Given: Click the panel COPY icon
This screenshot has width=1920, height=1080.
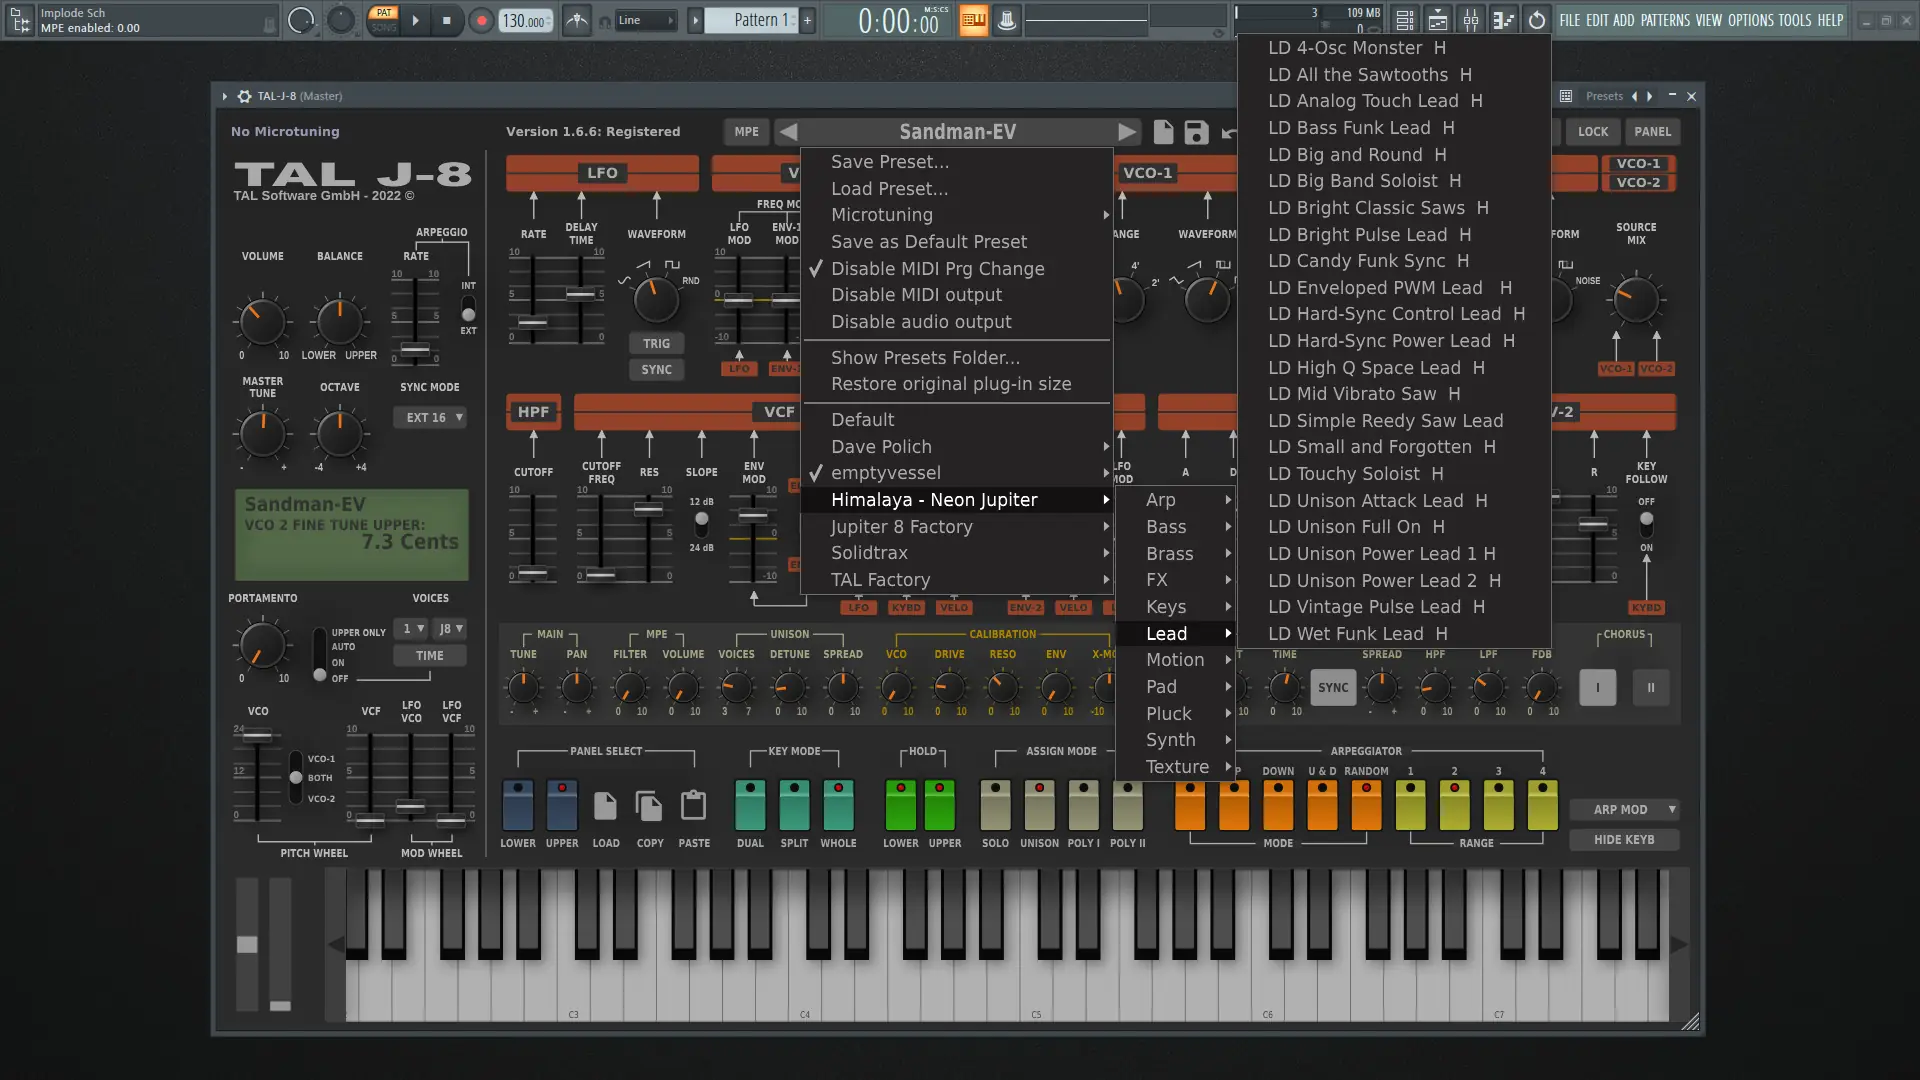Looking at the screenshot, I should point(649,806).
